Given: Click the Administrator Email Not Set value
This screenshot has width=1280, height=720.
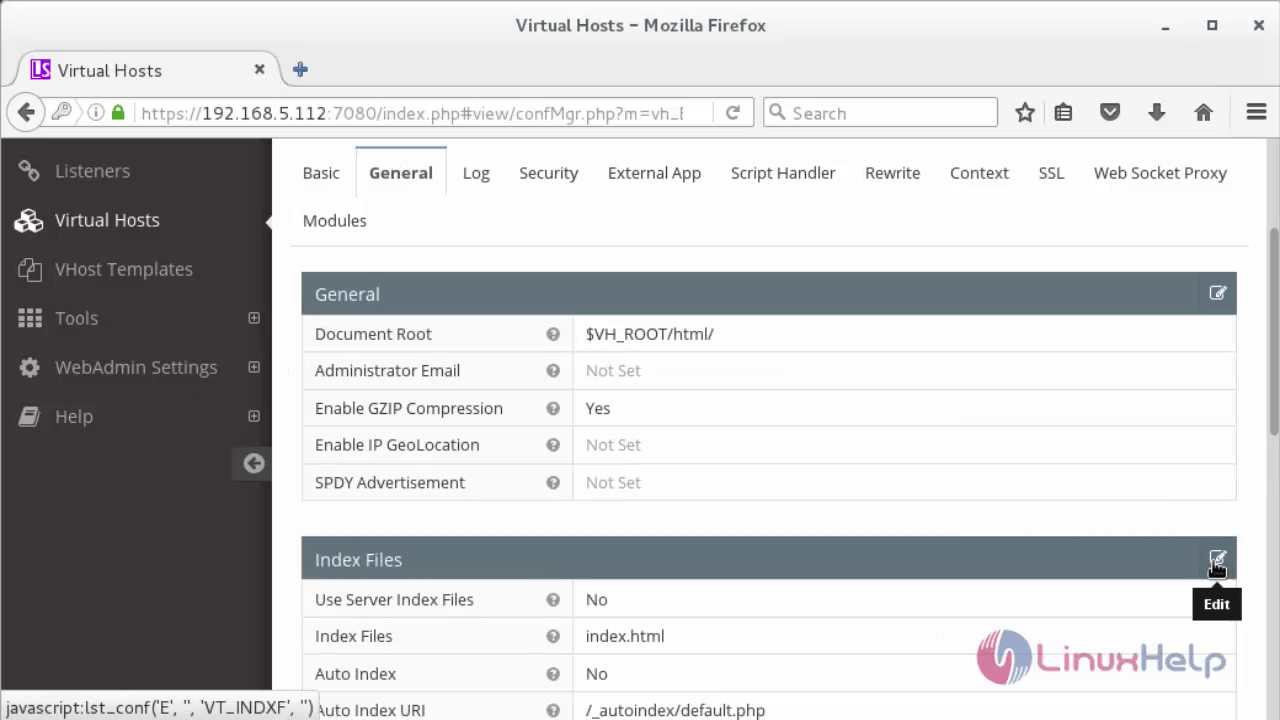Looking at the screenshot, I should [x=613, y=371].
